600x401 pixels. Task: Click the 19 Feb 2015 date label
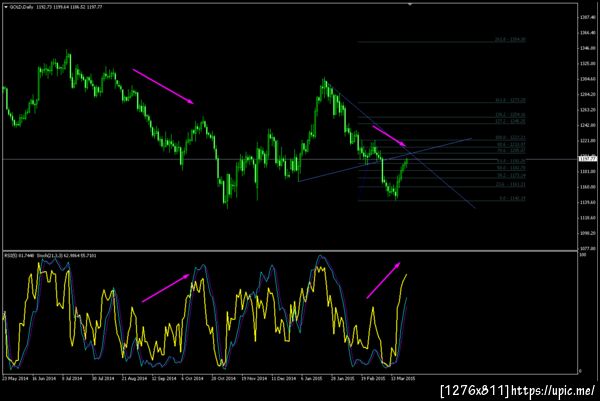pos(373,378)
